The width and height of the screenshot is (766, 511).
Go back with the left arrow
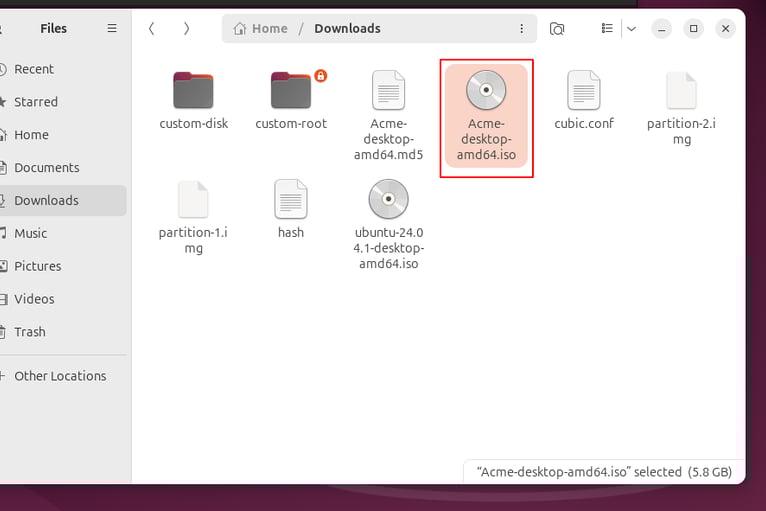(x=151, y=29)
